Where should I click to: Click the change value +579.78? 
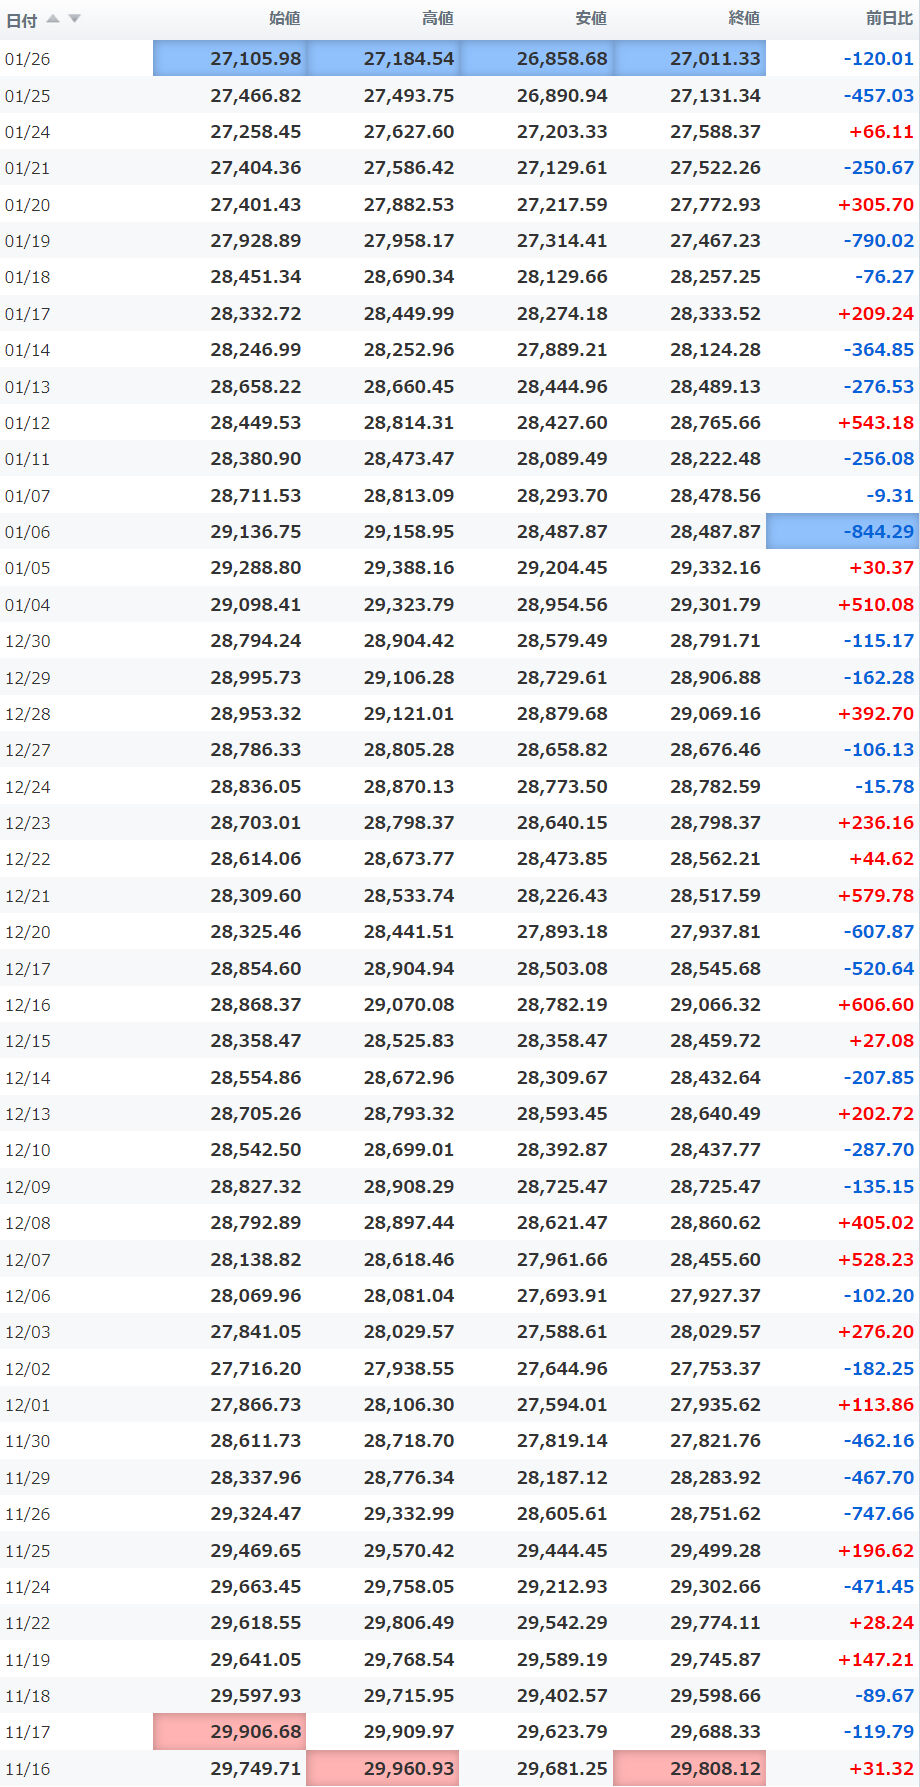[x=876, y=896]
